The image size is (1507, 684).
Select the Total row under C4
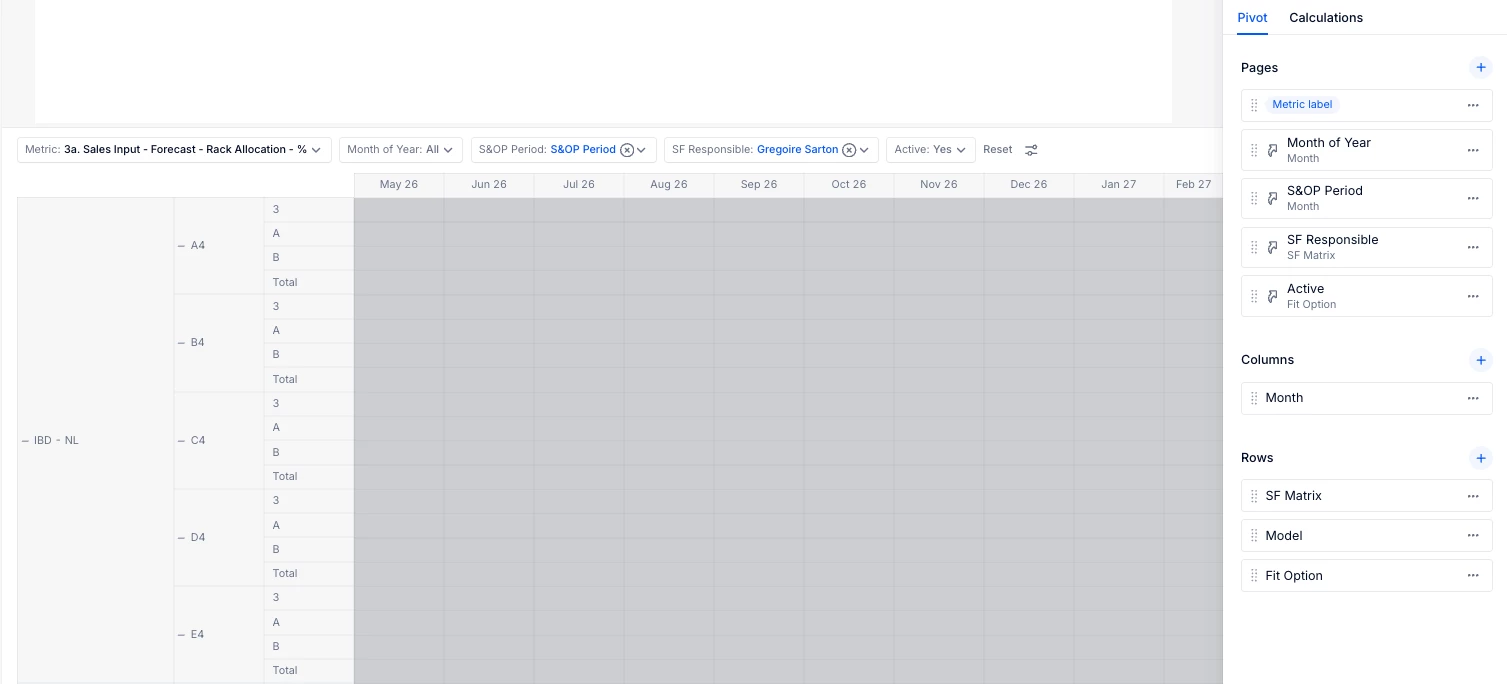(309, 477)
